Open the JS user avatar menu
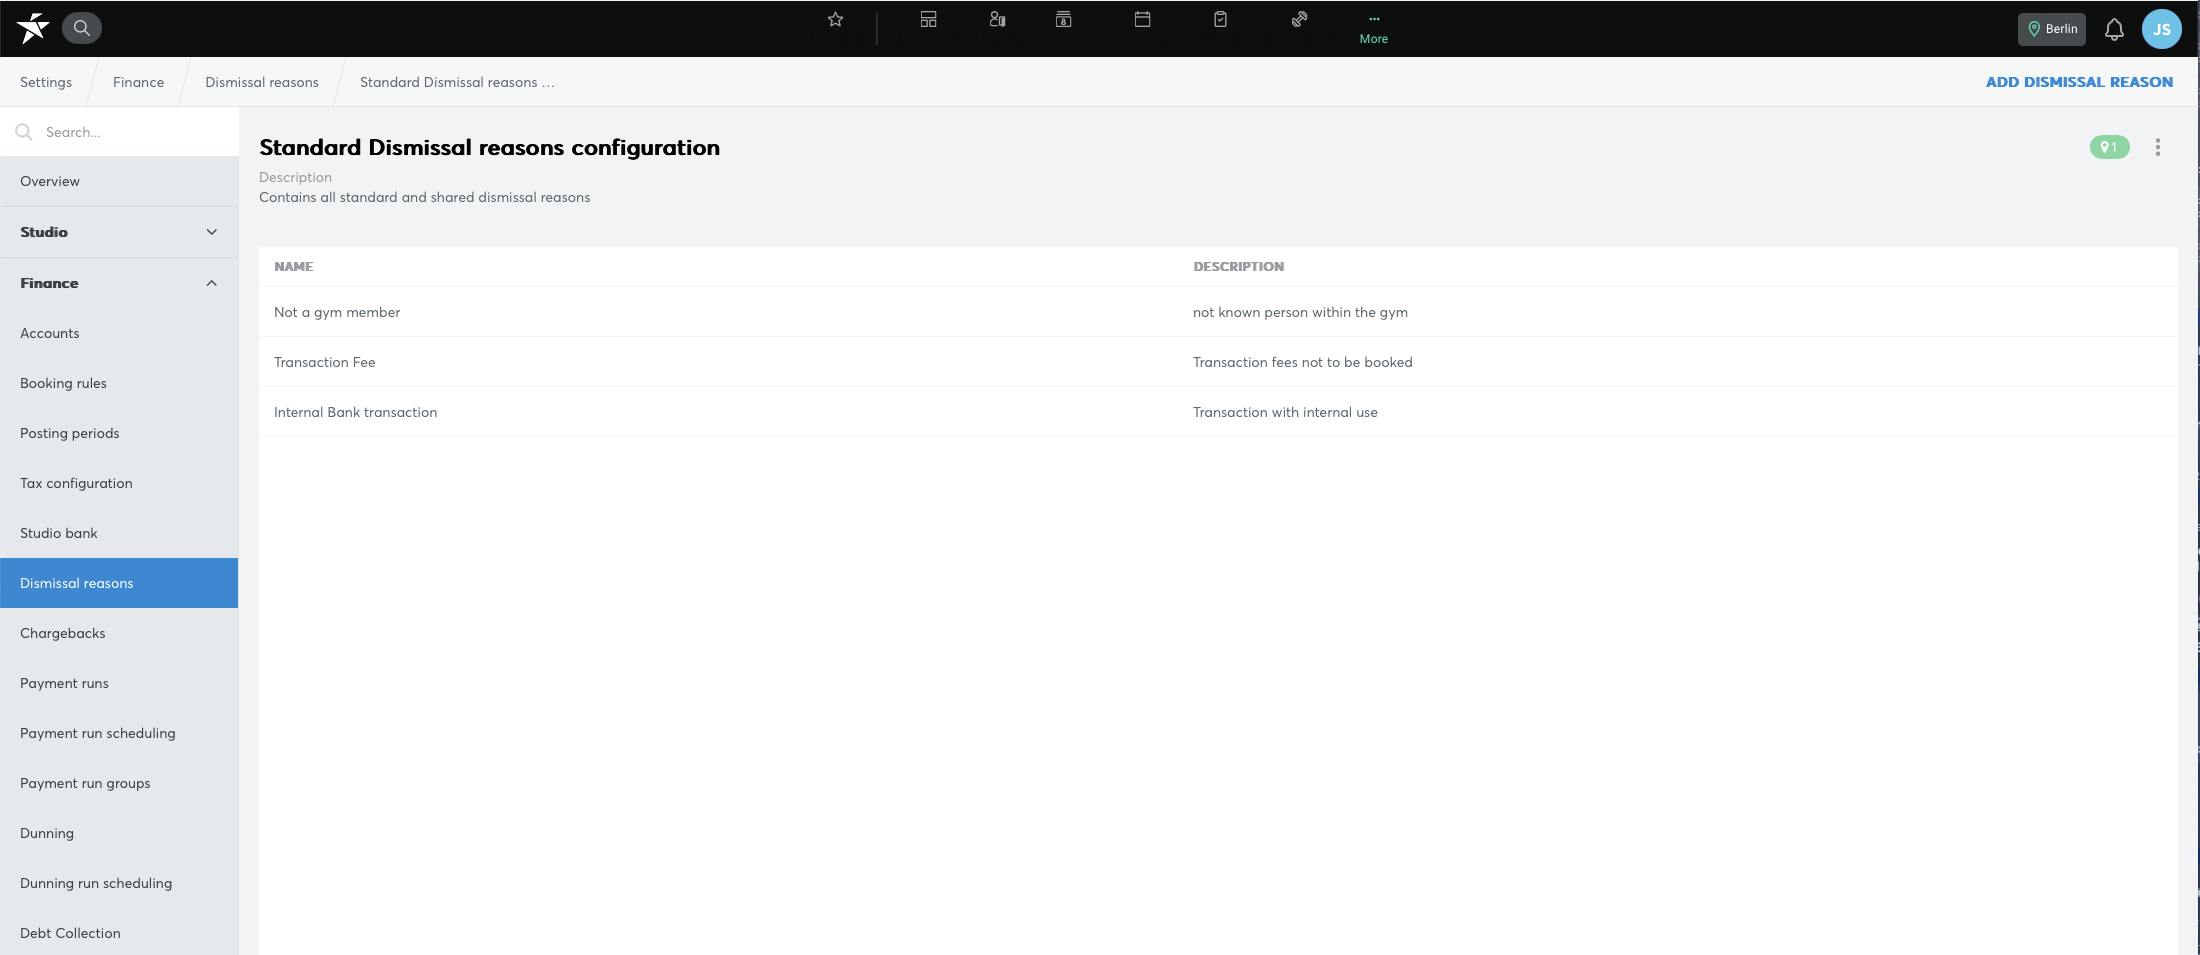Viewport: 2200px width, 955px height. [2162, 29]
